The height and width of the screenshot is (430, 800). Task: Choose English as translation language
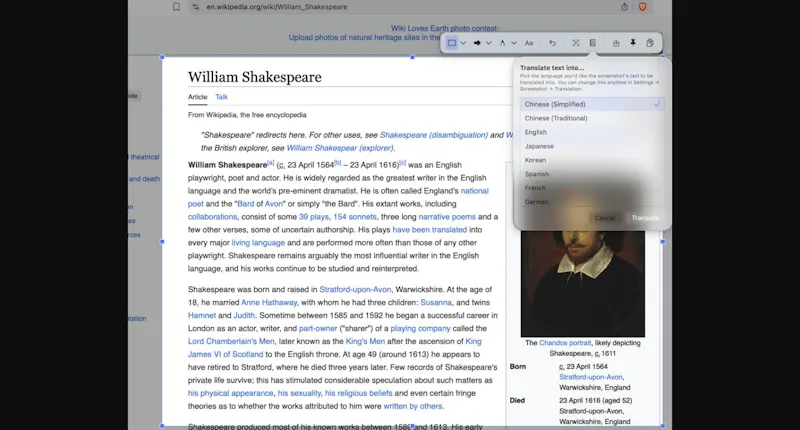(x=592, y=132)
